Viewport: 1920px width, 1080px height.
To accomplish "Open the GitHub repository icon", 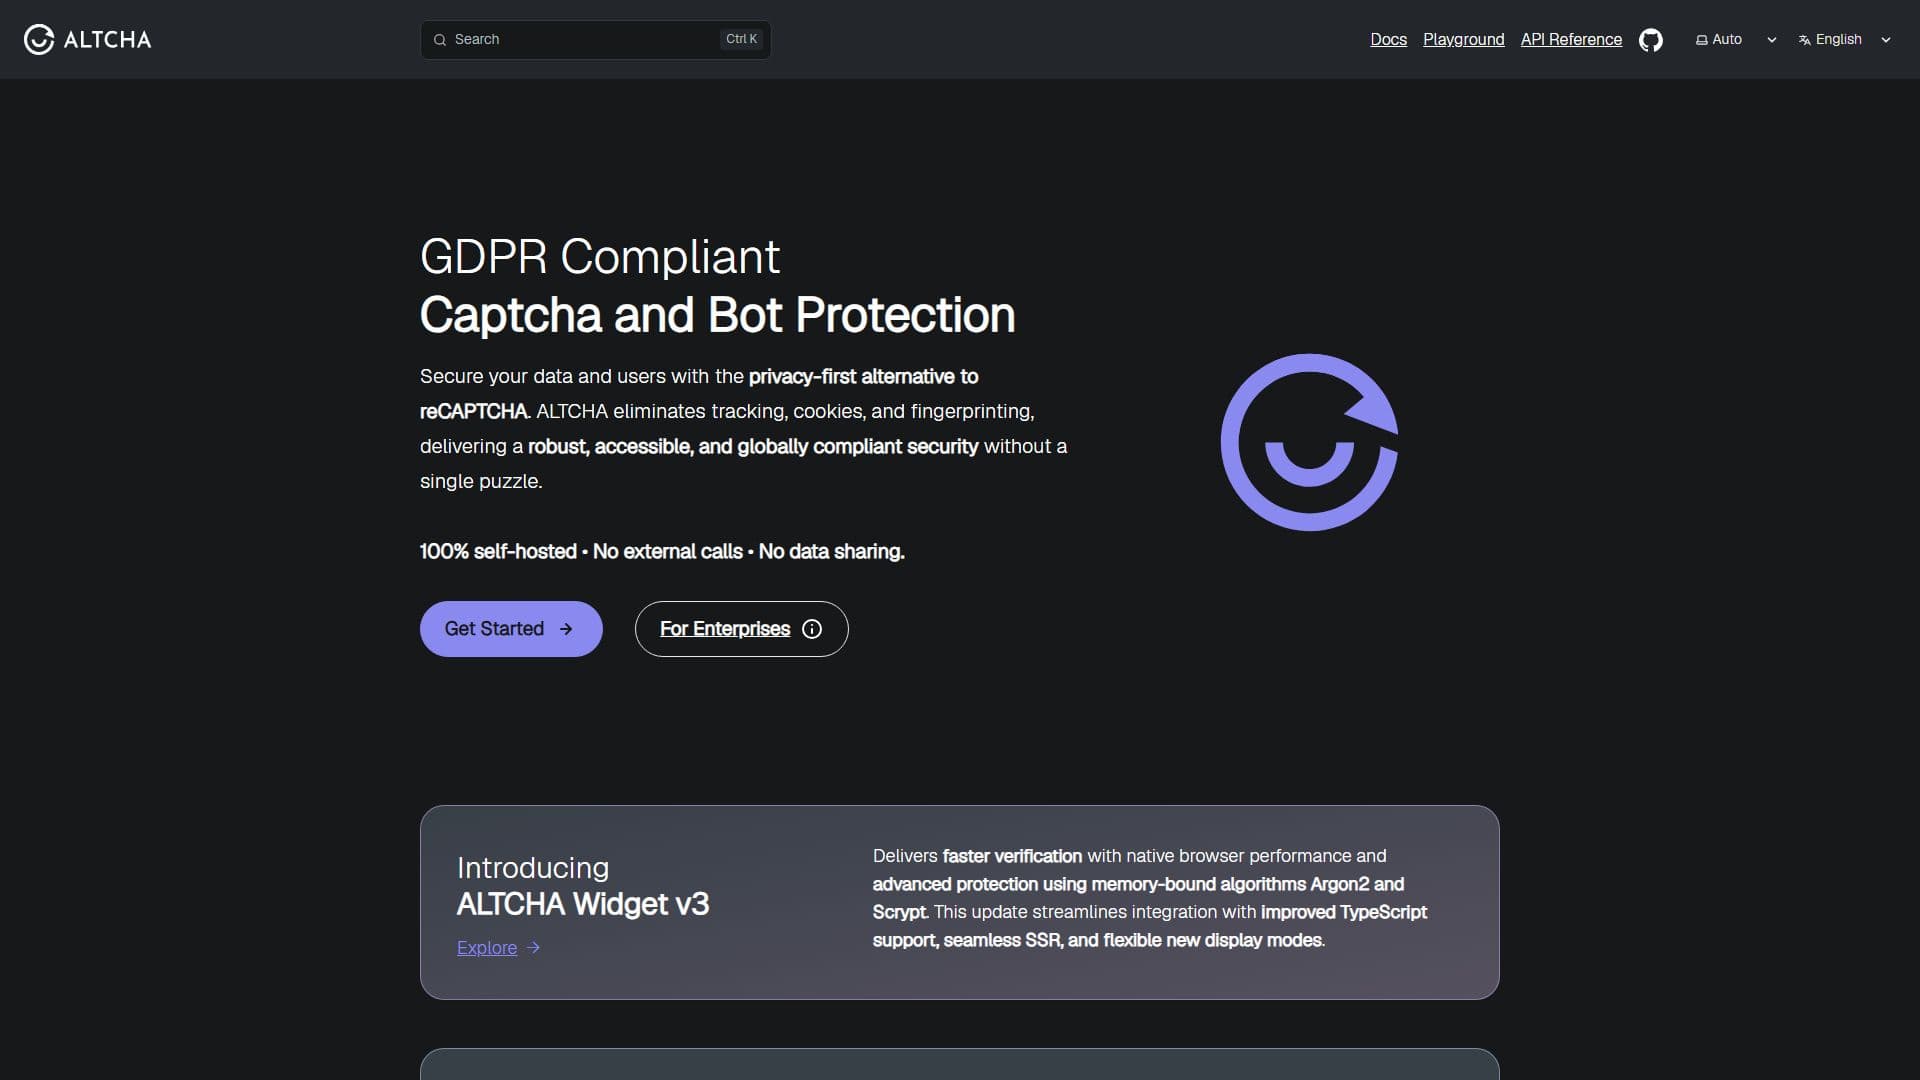I will pyautogui.click(x=1651, y=40).
